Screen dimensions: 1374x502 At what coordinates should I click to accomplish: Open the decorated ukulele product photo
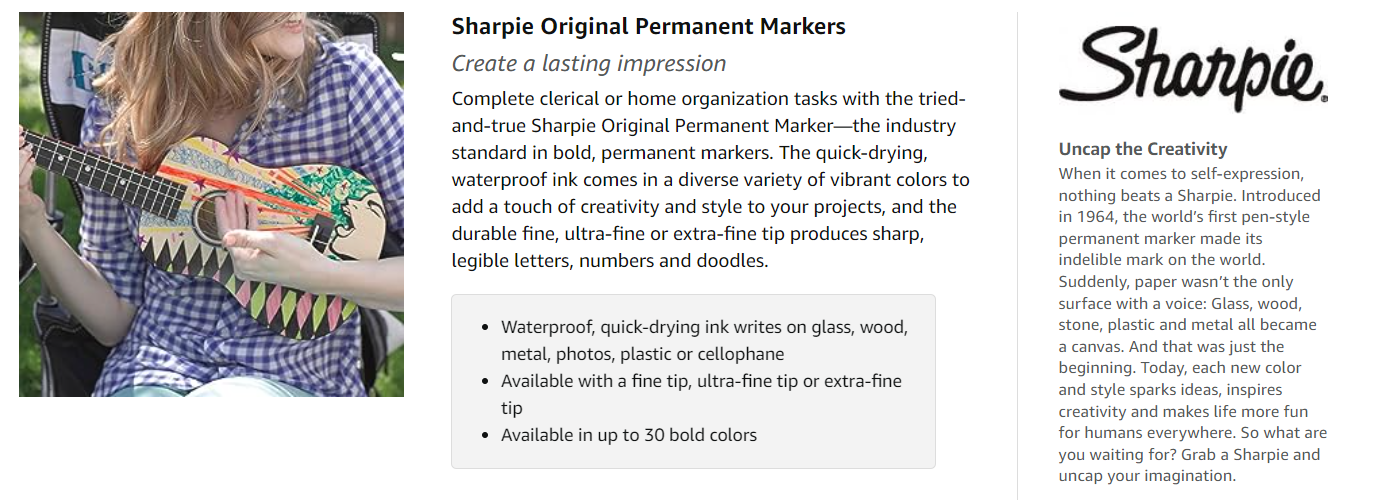coord(211,204)
